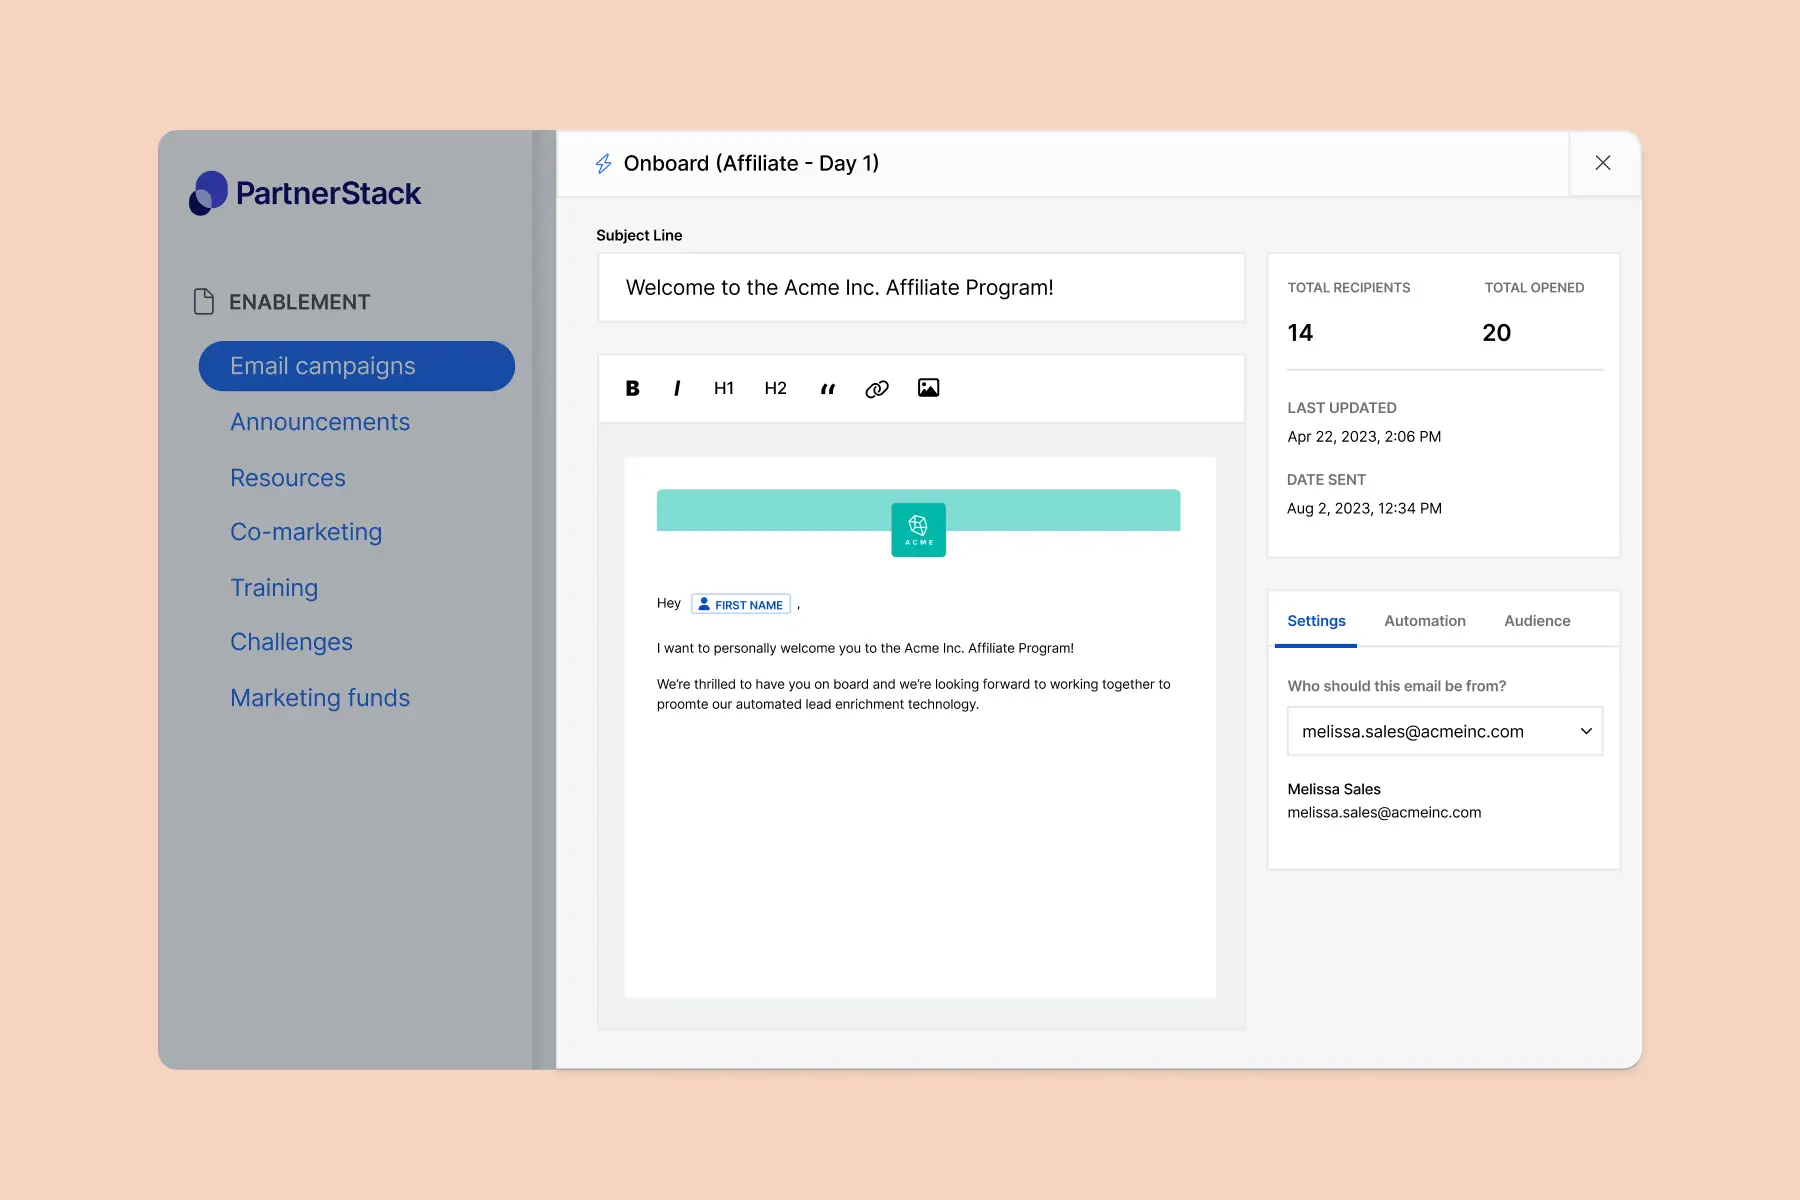Click the Melissa Sales sender name
The height and width of the screenshot is (1200, 1800).
pos(1334,789)
